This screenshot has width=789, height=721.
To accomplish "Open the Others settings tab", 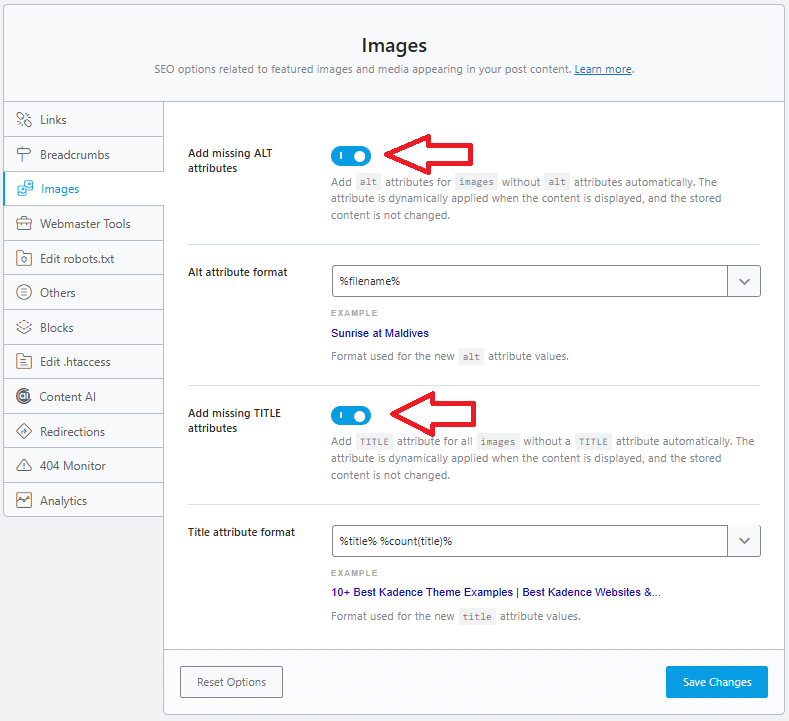I will click(58, 293).
